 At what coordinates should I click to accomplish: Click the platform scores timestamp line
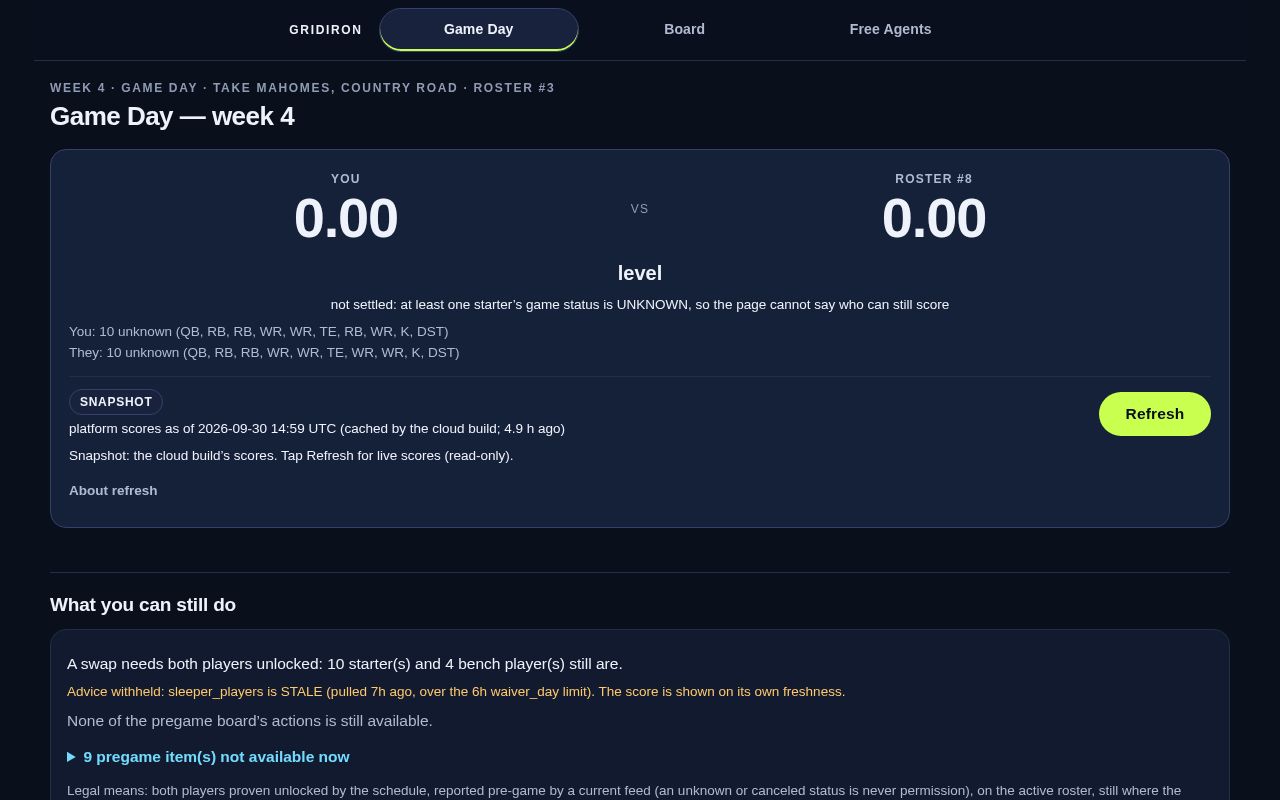click(317, 429)
